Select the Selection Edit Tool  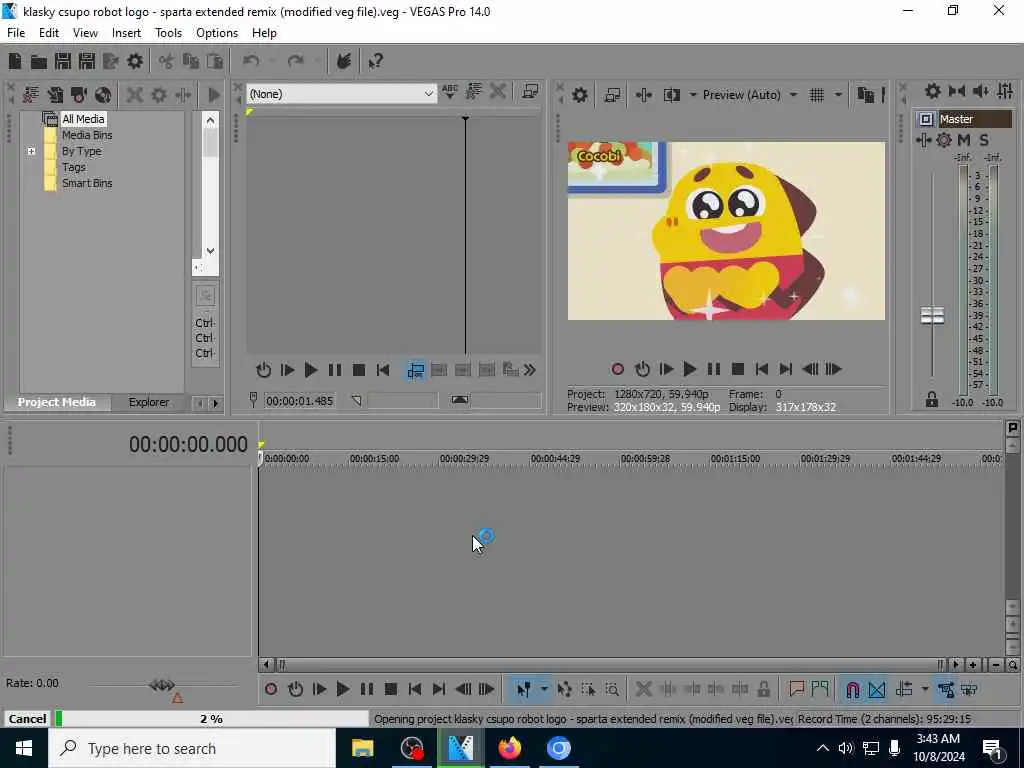[x=588, y=689]
